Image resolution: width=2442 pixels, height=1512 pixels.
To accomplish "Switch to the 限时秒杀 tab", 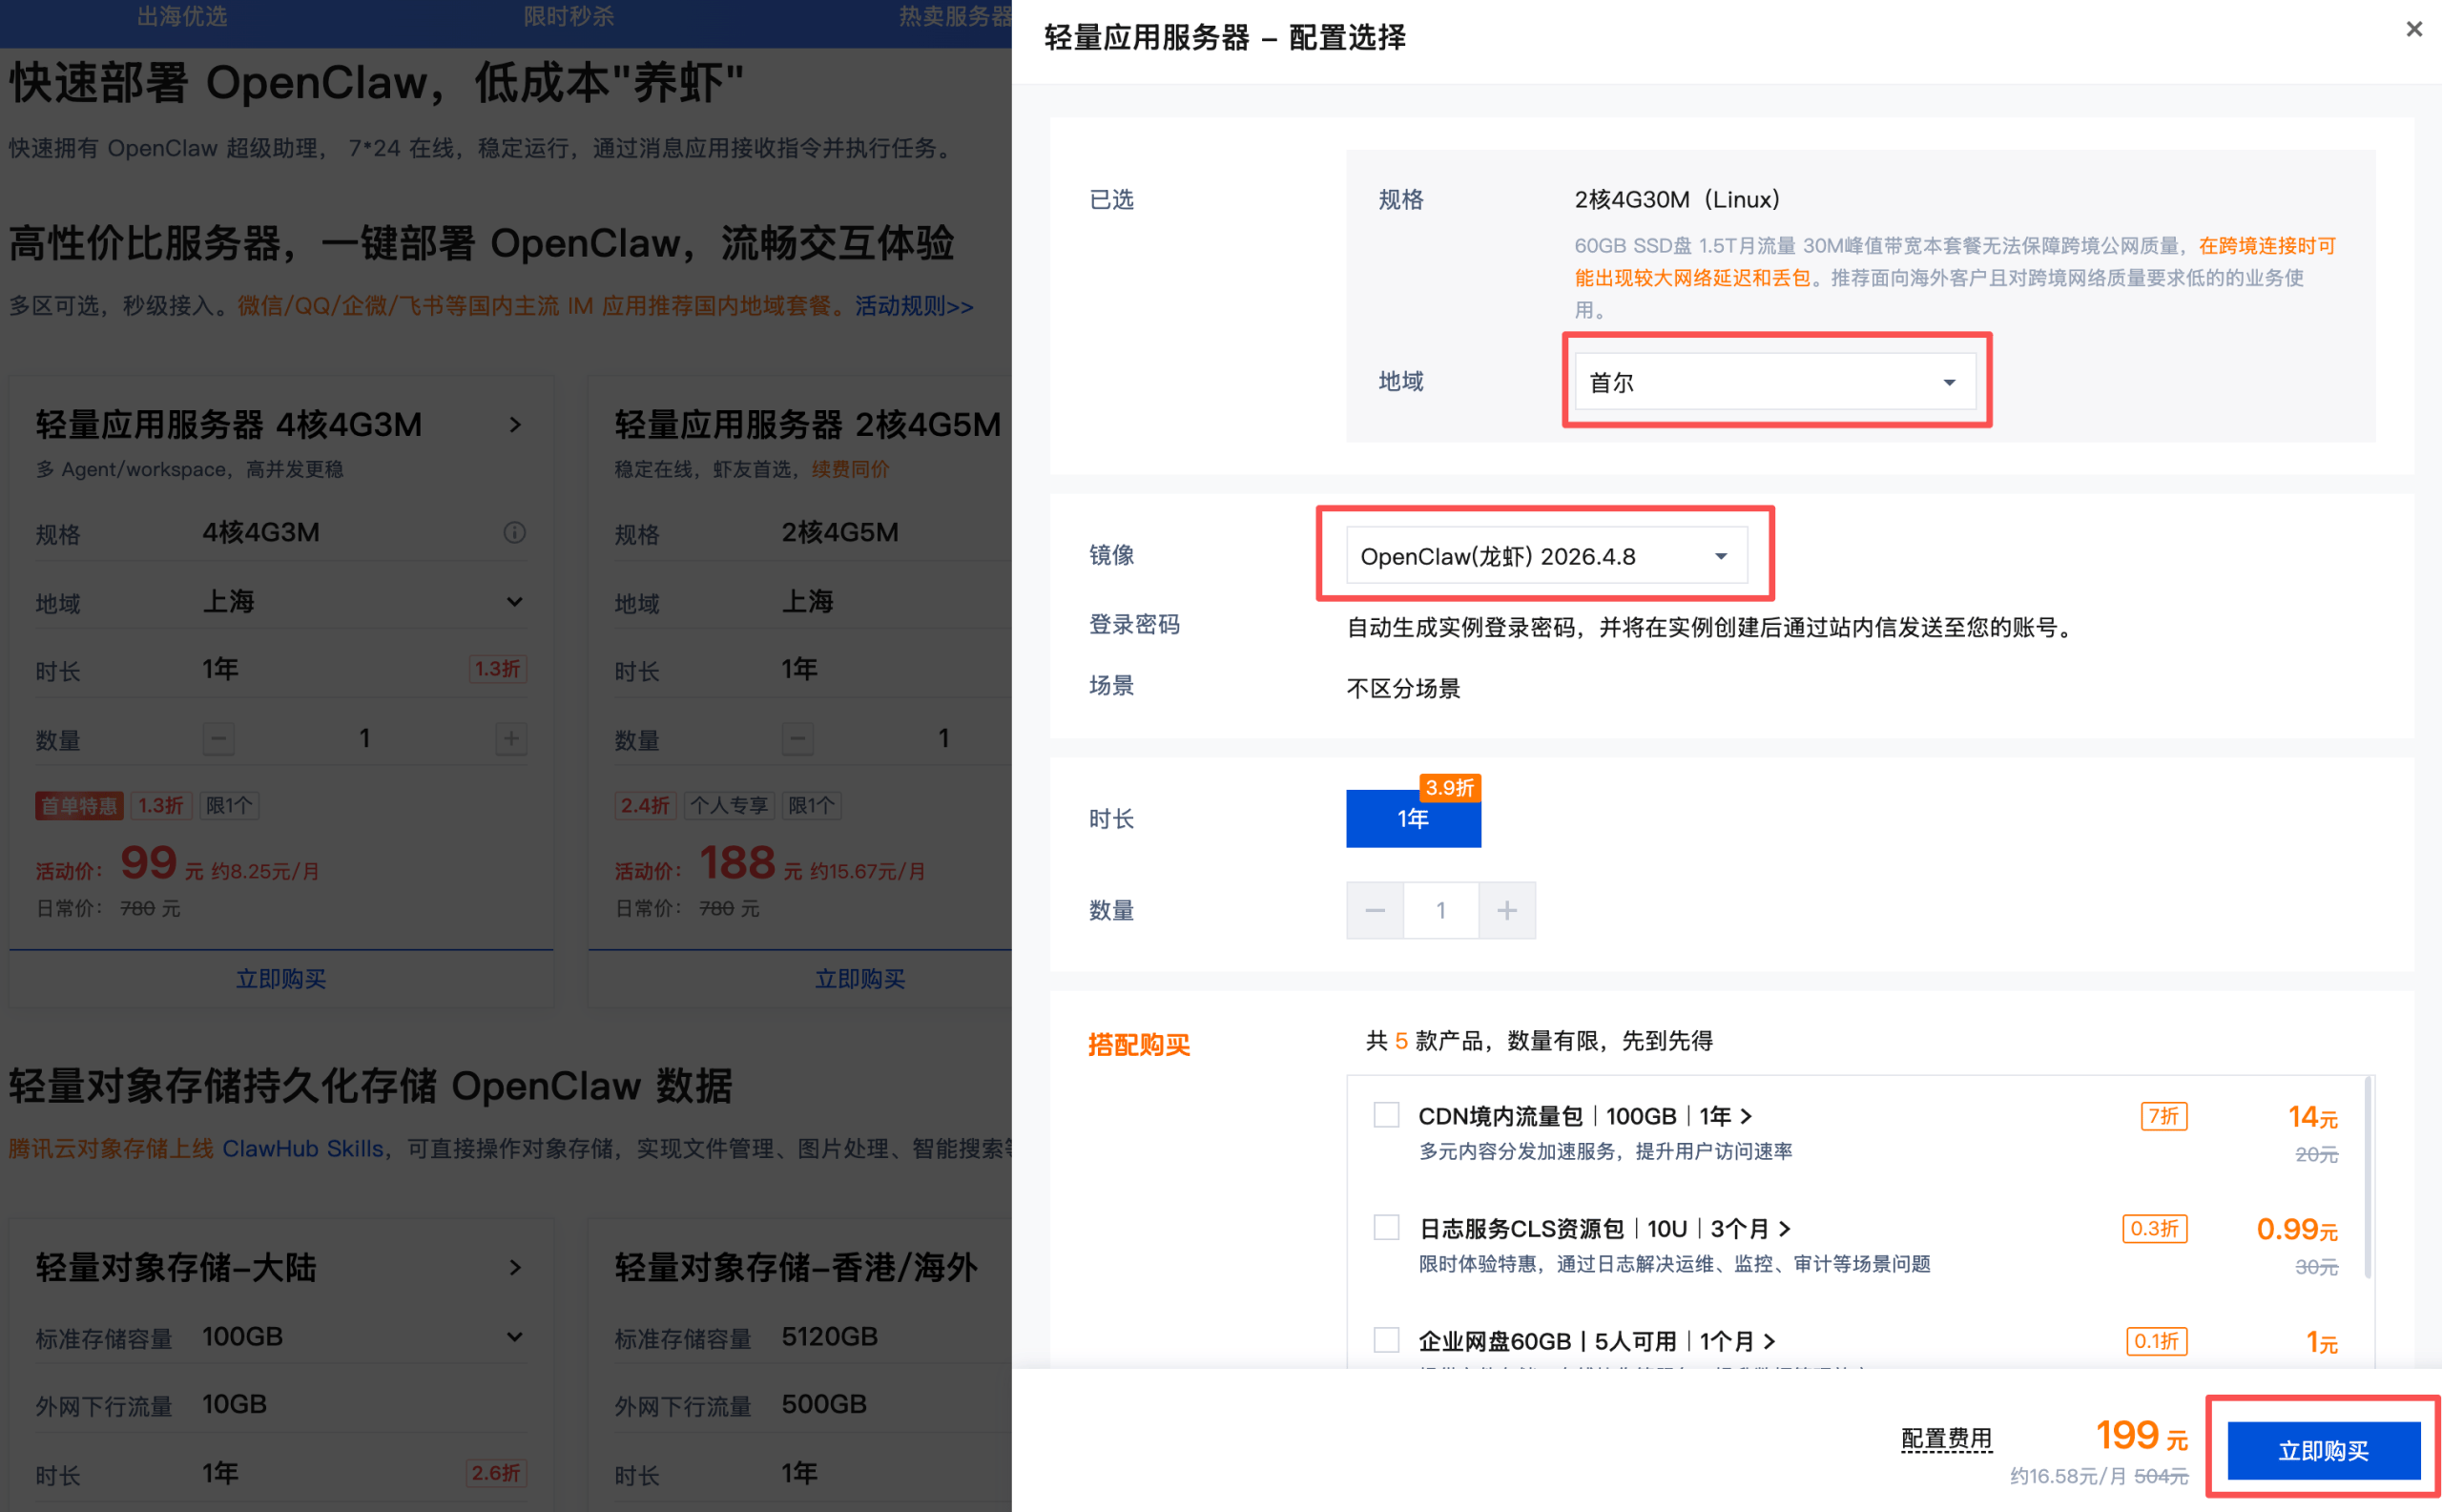I will tap(570, 17).
